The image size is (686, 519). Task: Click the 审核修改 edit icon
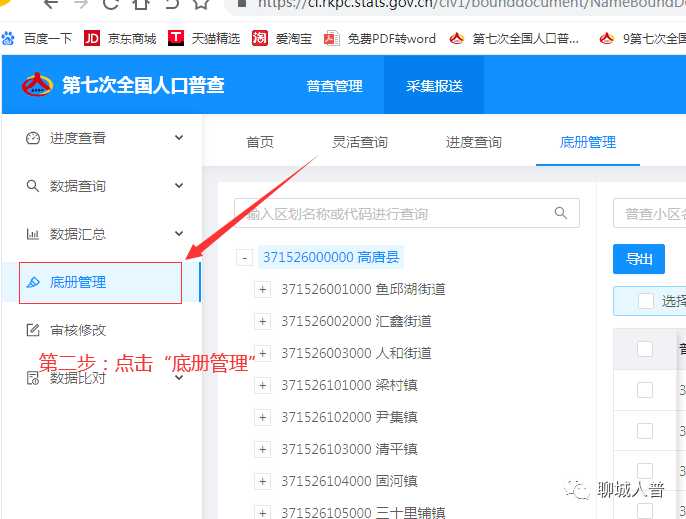click(33, 330)
